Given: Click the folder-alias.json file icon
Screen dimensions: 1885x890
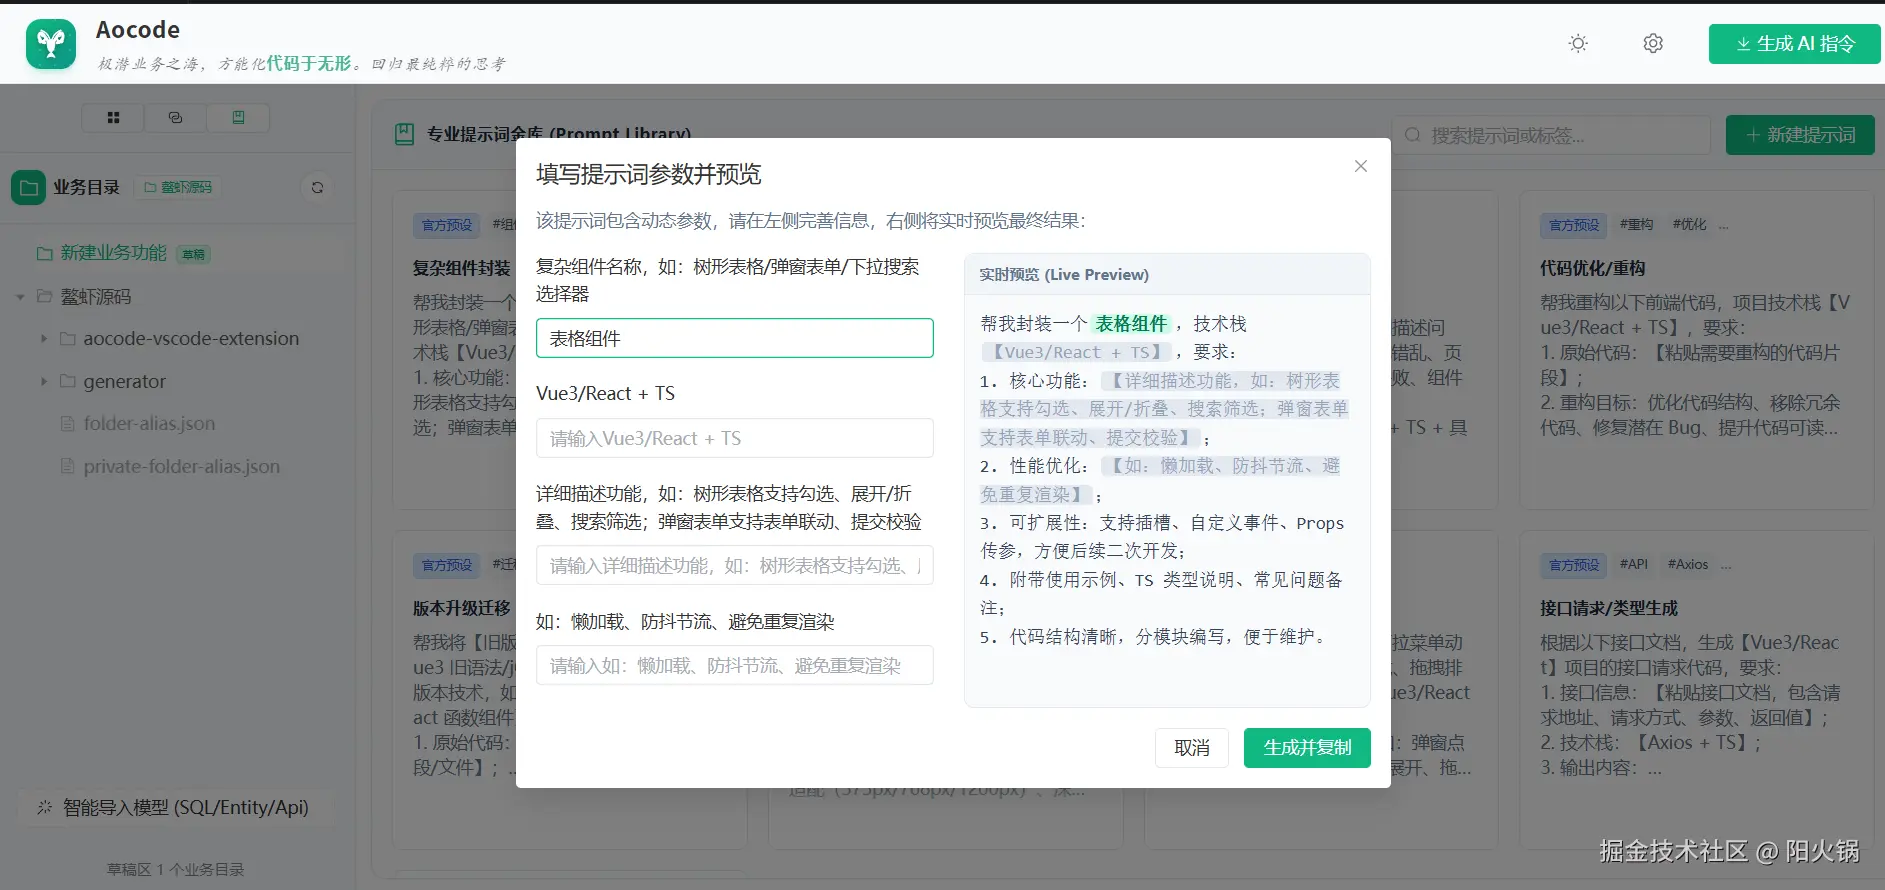Looking at the screenshot, I should click(68, 424).
